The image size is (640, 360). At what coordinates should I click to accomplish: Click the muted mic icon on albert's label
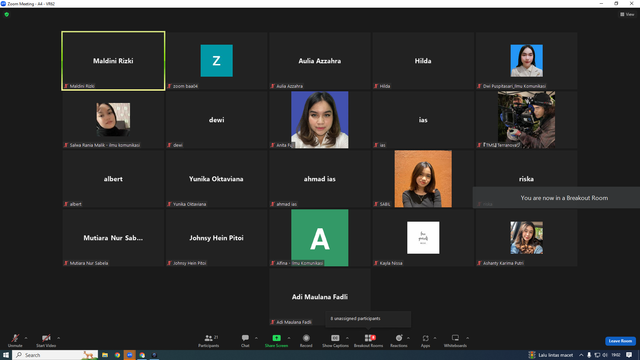(x=66, y=204)
